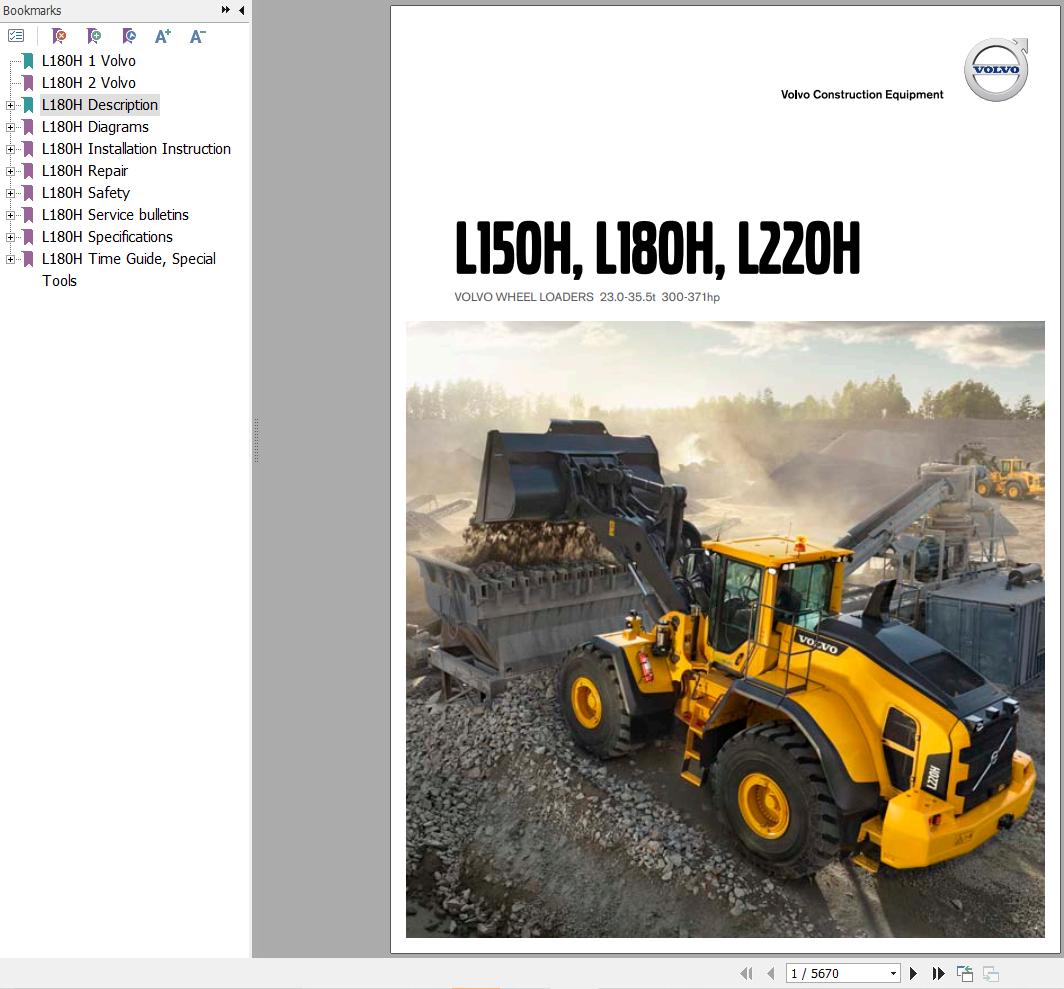Add a new bookmark
This screenshot has height=989, width=1064.
94,36
